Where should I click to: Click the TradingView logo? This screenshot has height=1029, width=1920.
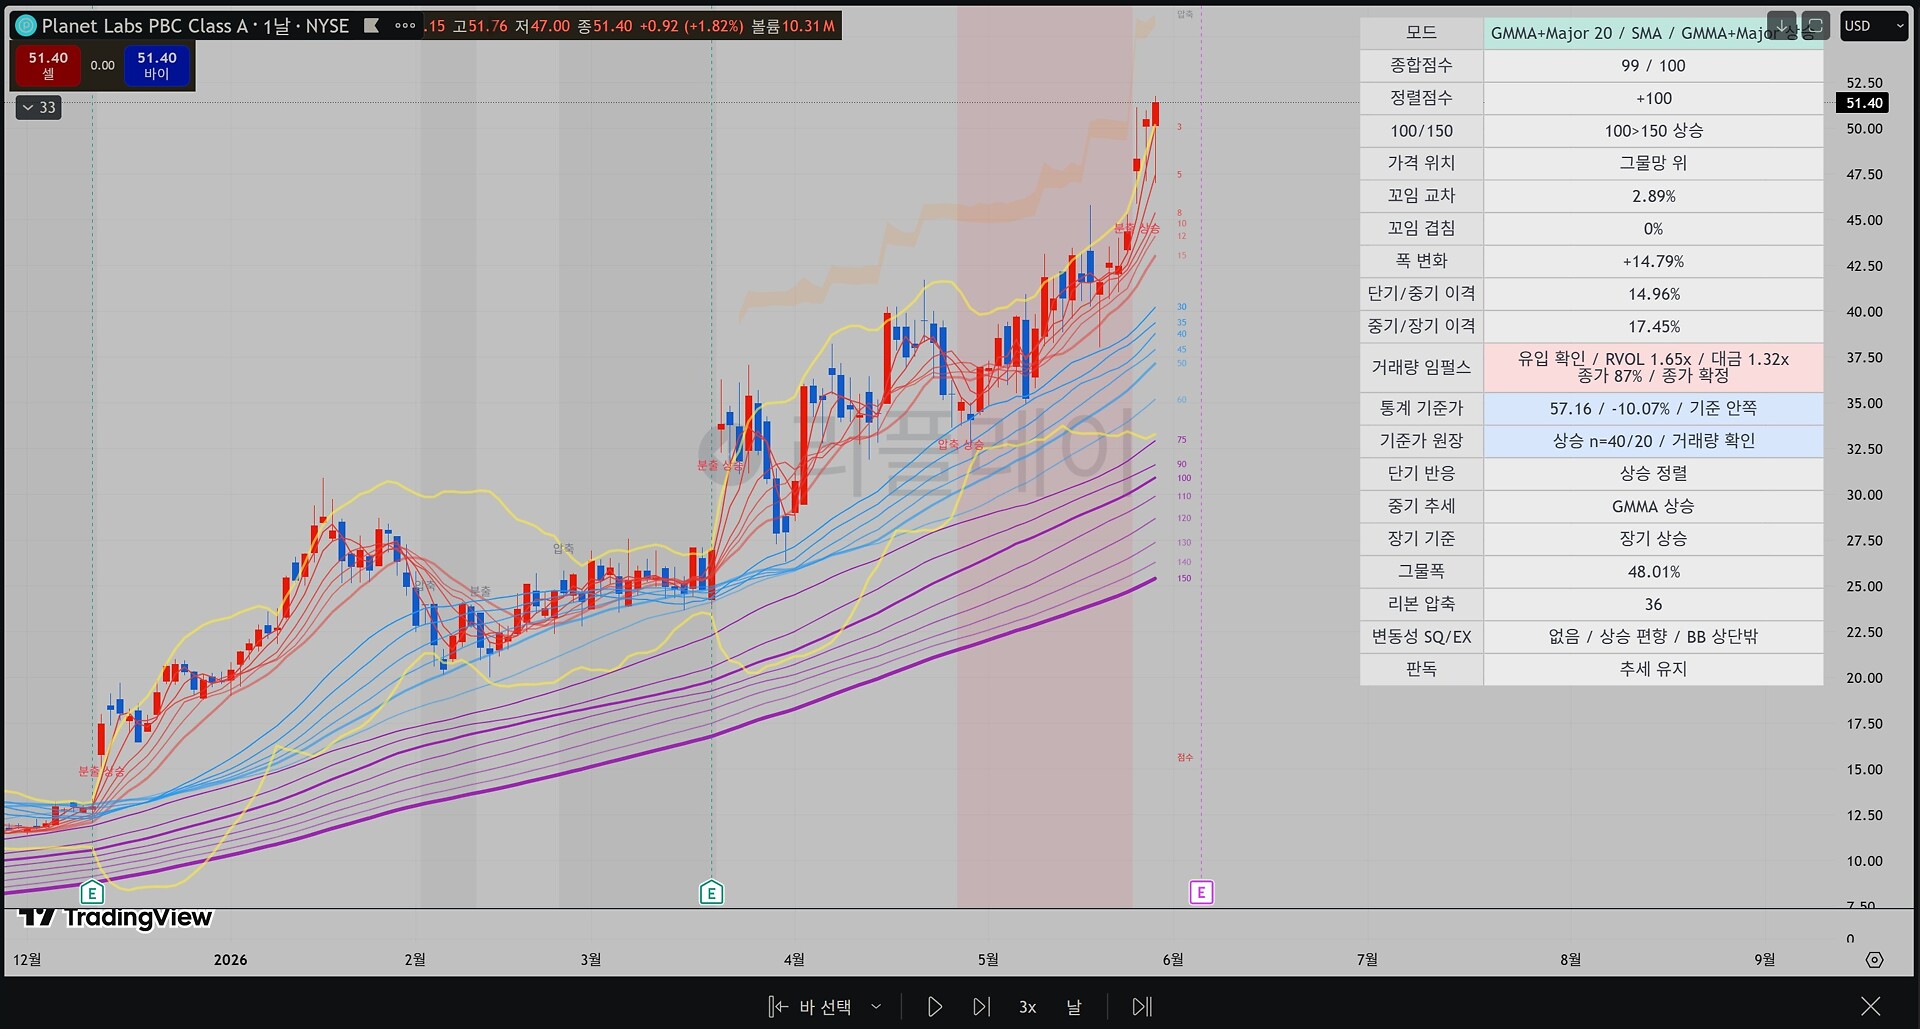pos(115,917)
